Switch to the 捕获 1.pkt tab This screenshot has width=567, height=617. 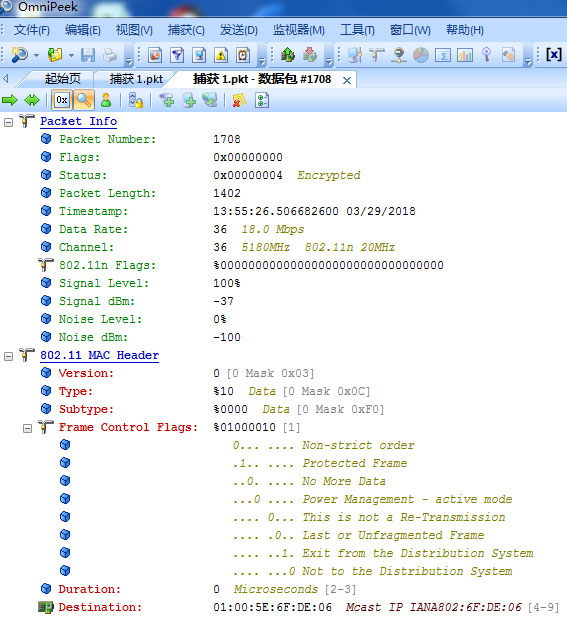click(x=136, y=79)
